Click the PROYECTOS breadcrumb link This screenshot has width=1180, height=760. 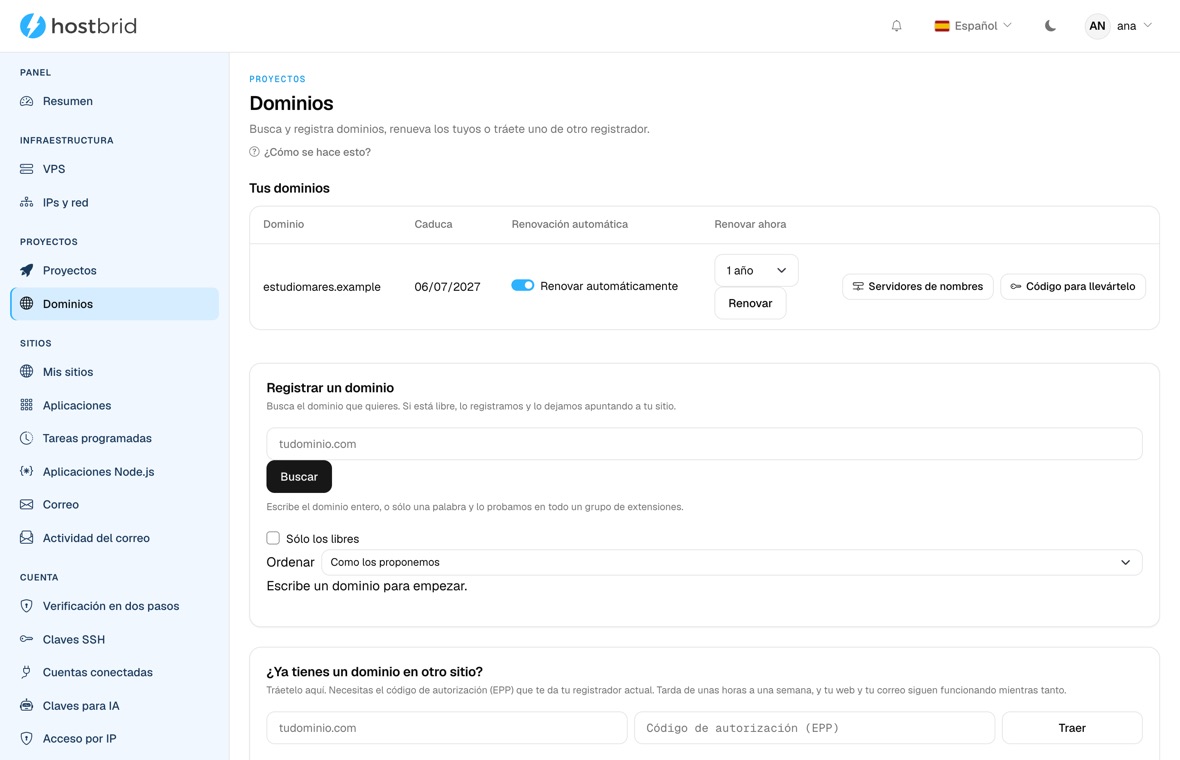(278, 79)
